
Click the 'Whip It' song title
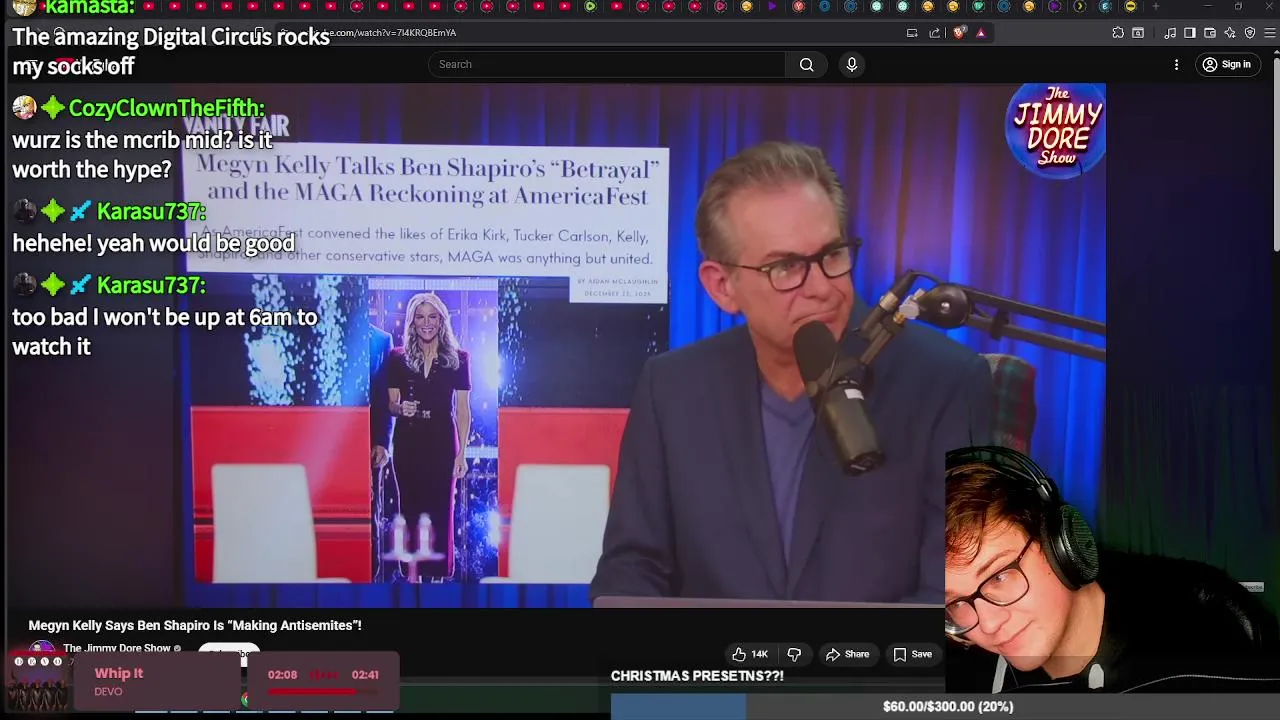[x=119, y=673]
